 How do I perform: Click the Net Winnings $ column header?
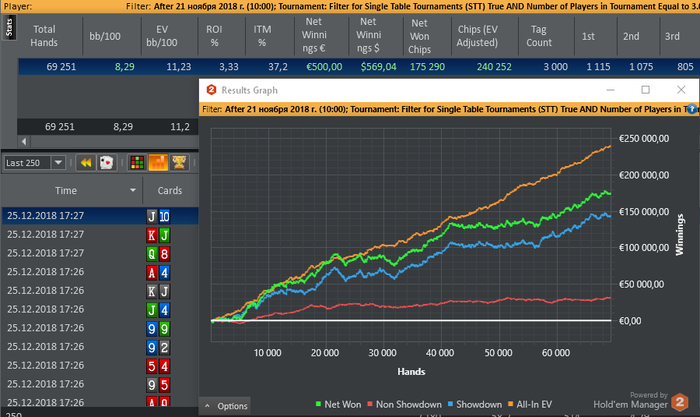click(x=368, y=35)
